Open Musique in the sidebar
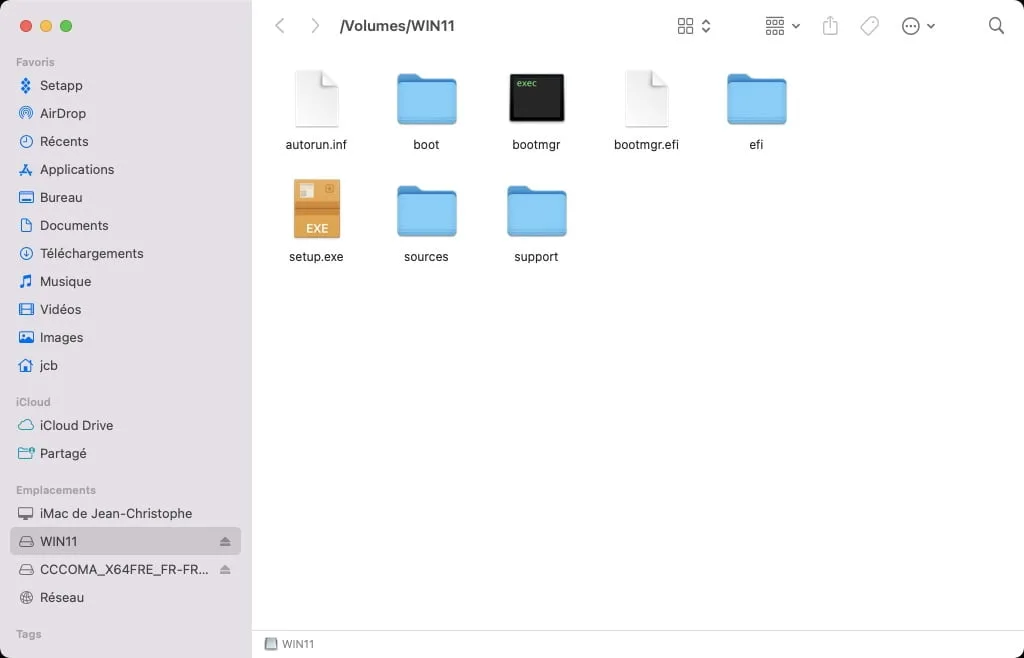Image resolution: width=1024 pixels, height=658 pixels. (125, 282)
